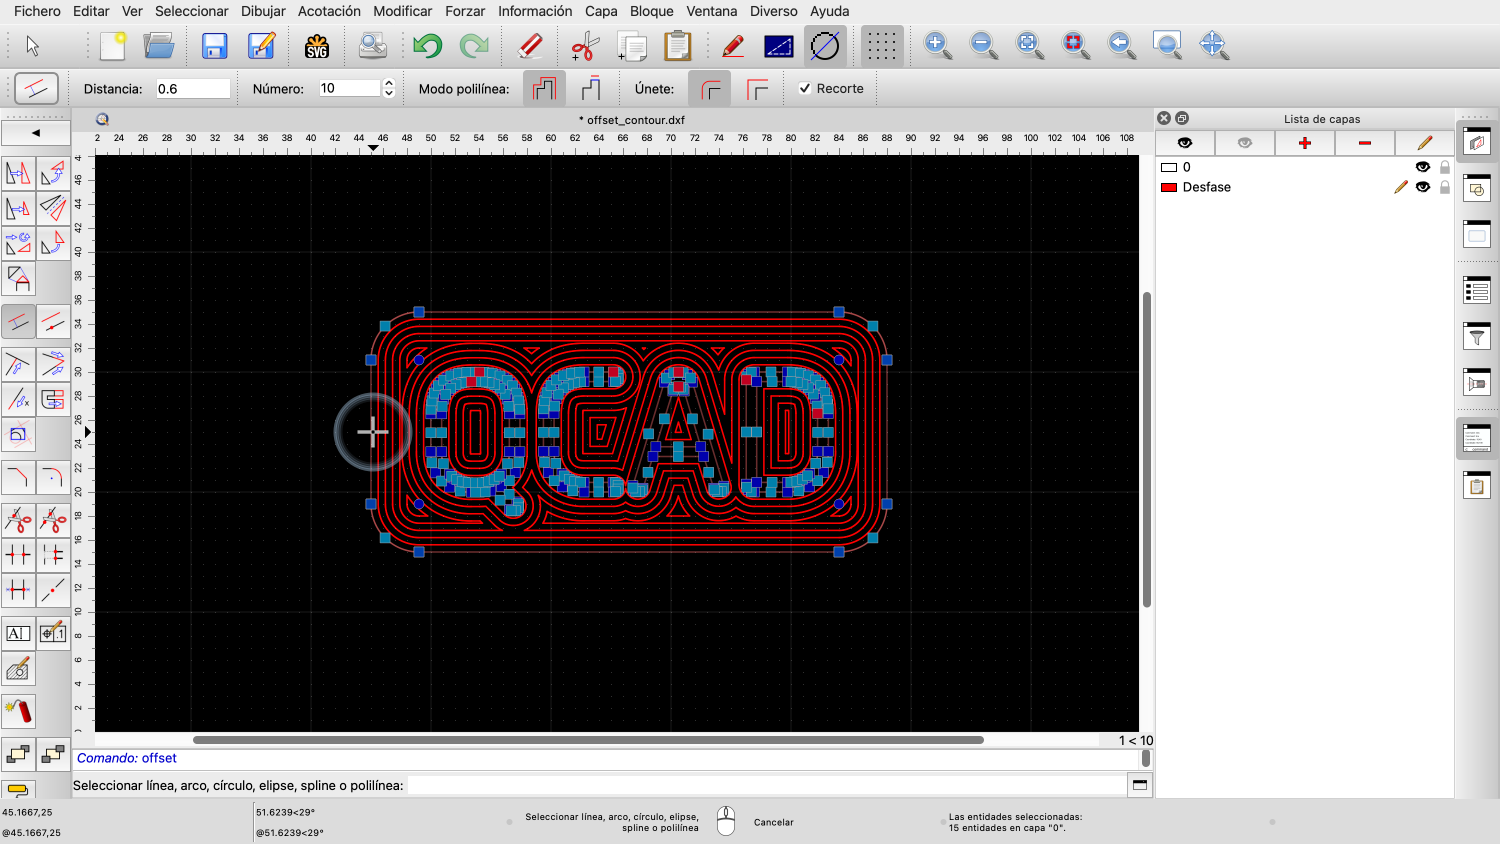Click the Save file icon
This screenshot has height=844, width=1500.
(214, 46)
